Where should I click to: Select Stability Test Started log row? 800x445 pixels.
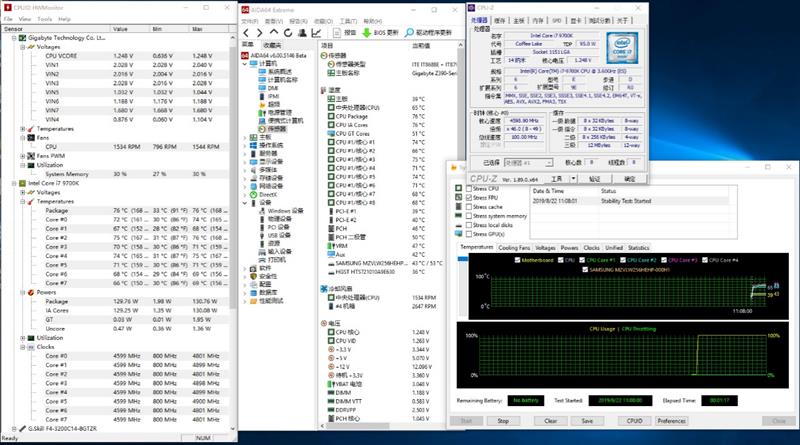(x=633, y=201)
